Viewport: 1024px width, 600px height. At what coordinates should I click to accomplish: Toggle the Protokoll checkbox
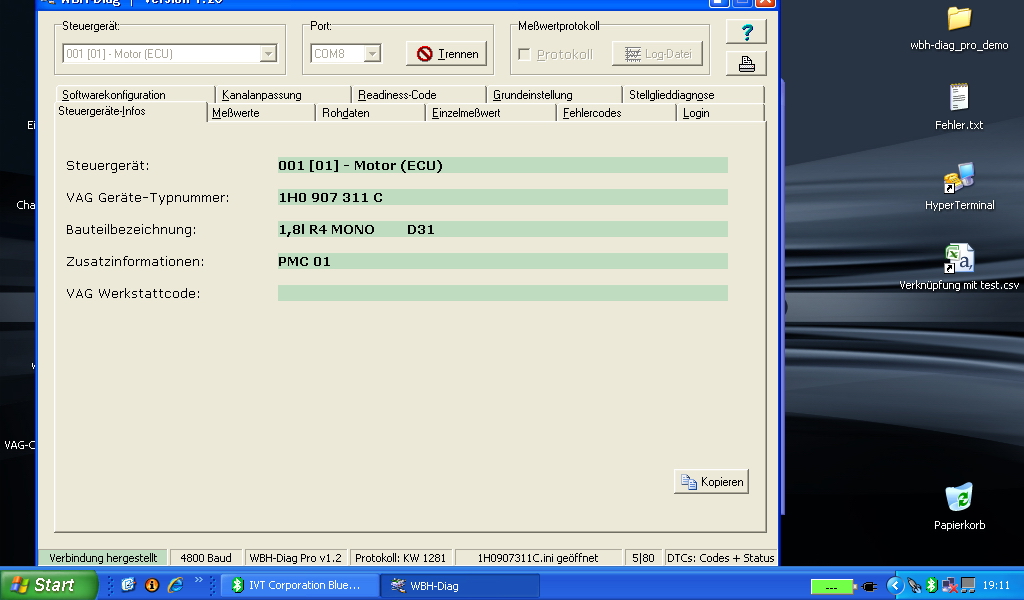(x=524, y=54)
